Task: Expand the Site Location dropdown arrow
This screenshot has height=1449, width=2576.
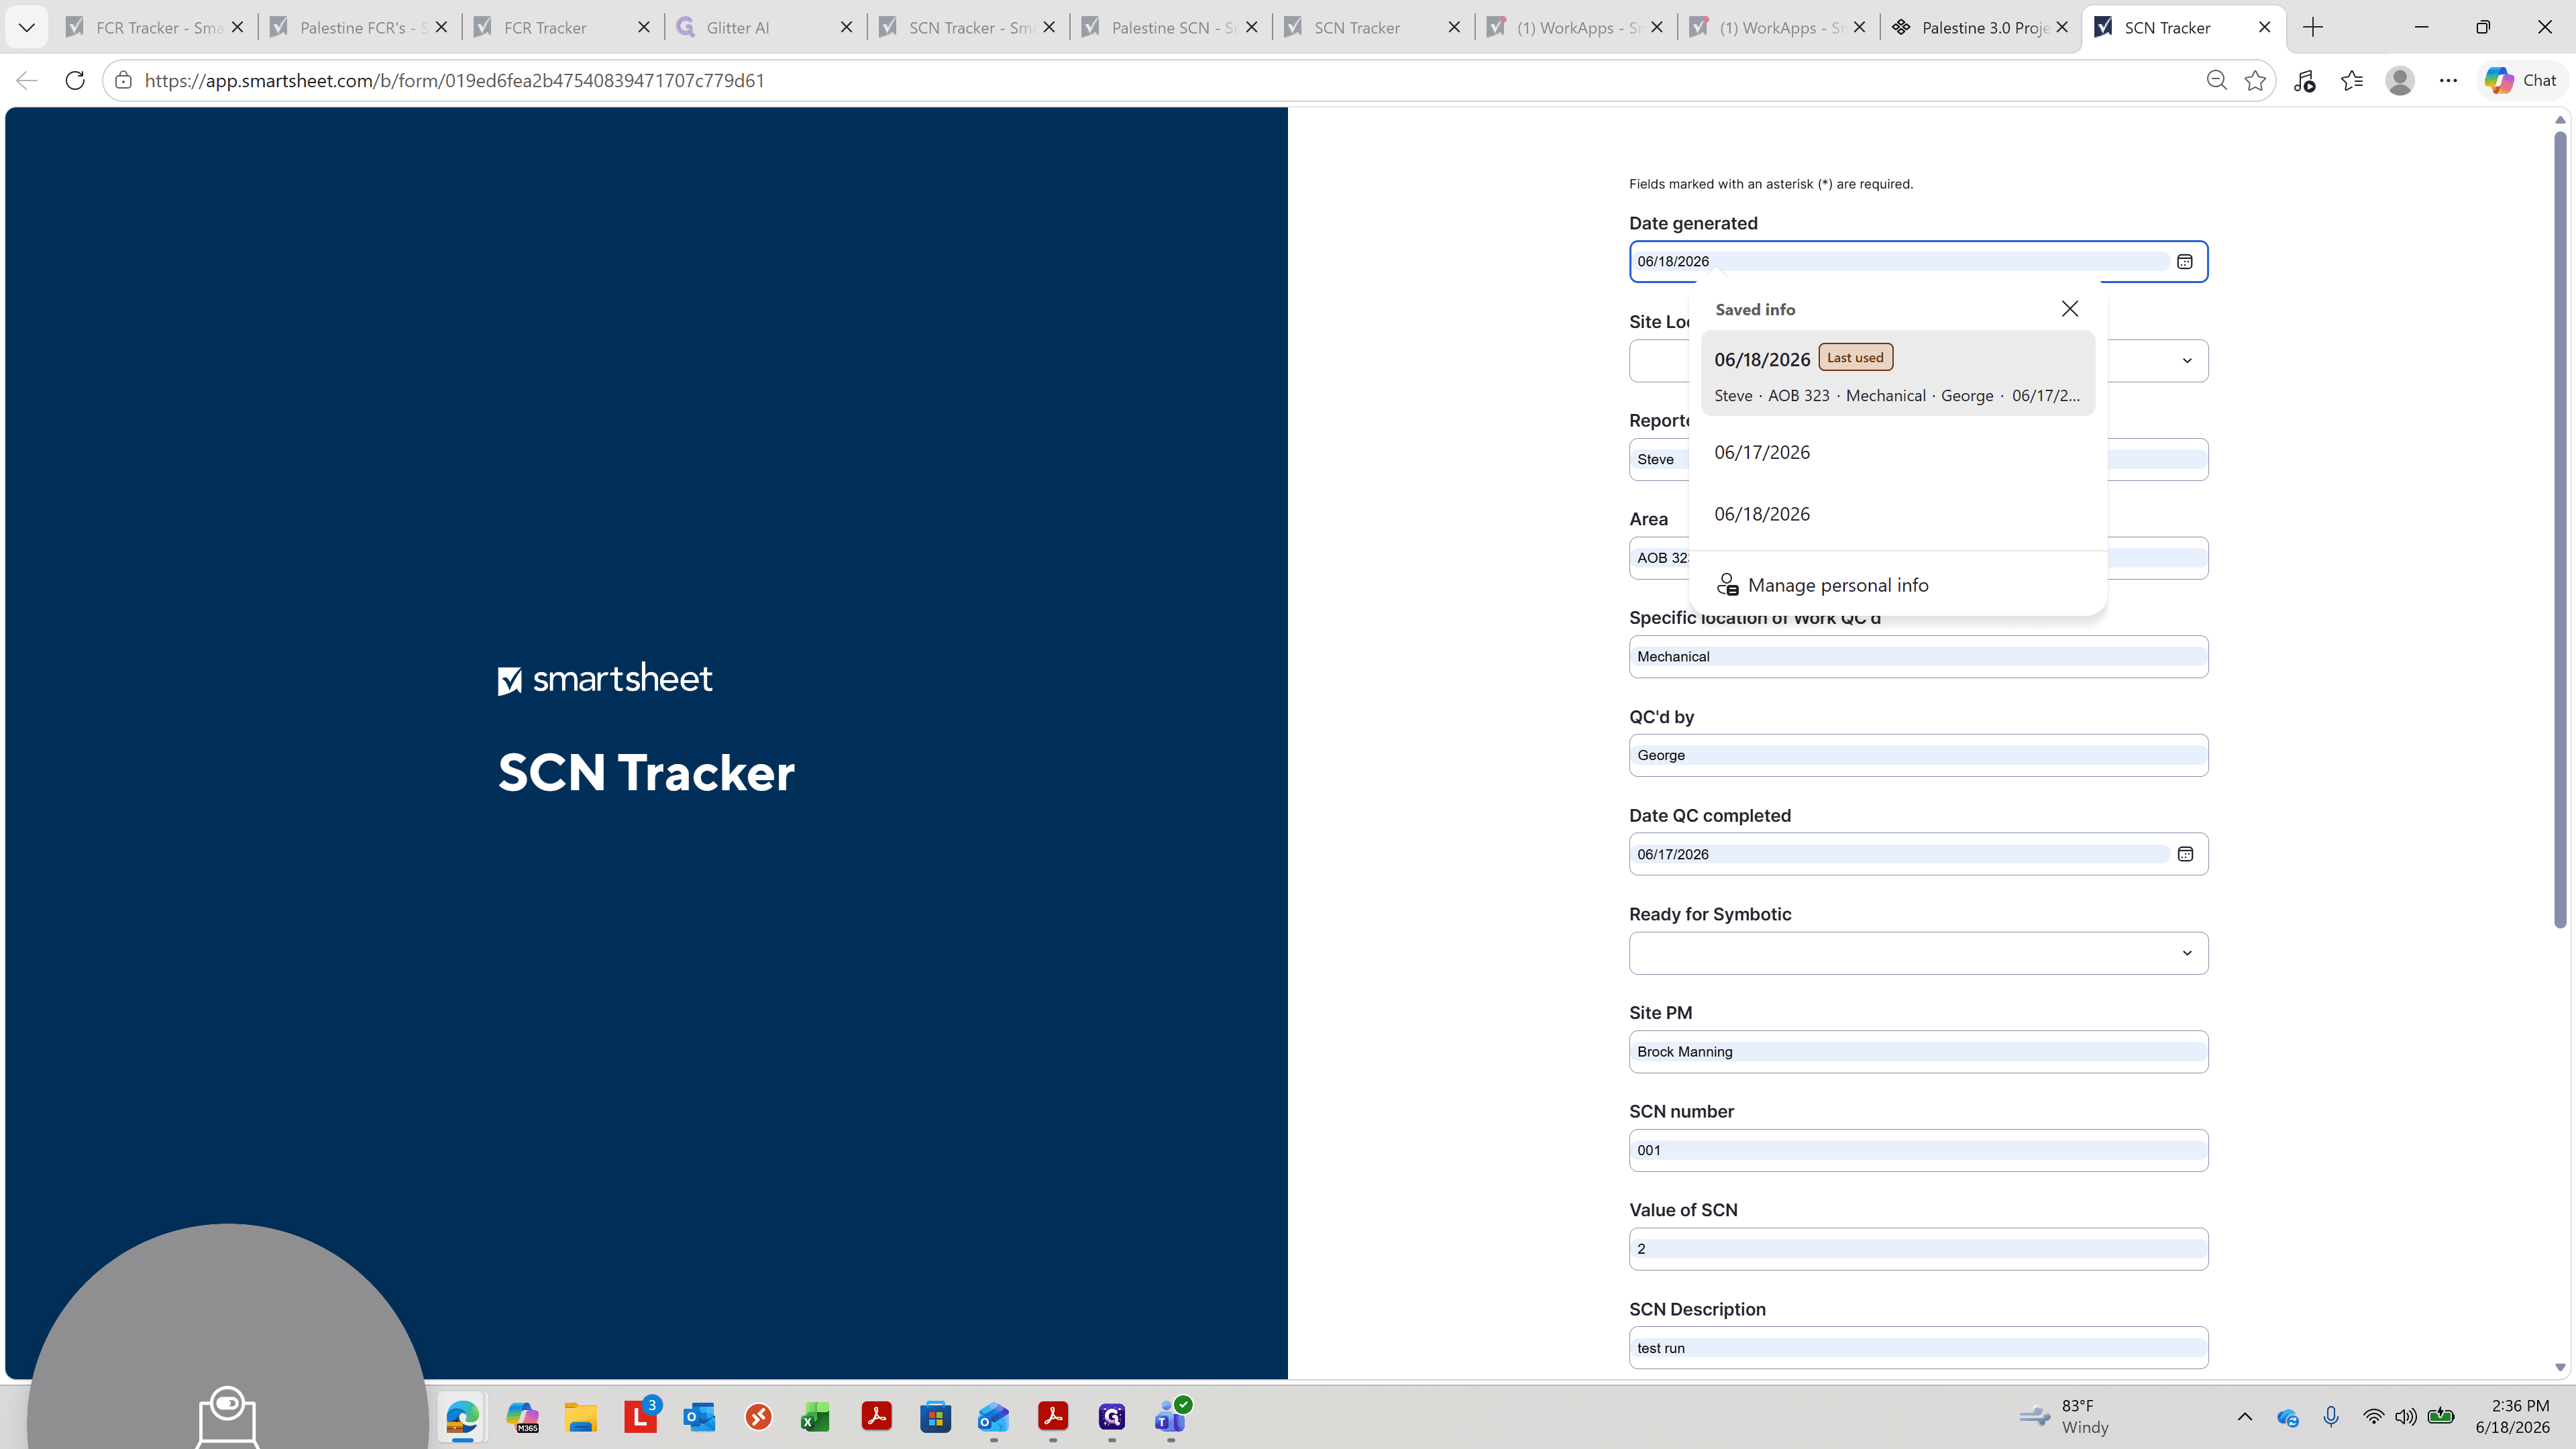Action: [x=2187, y=361]
